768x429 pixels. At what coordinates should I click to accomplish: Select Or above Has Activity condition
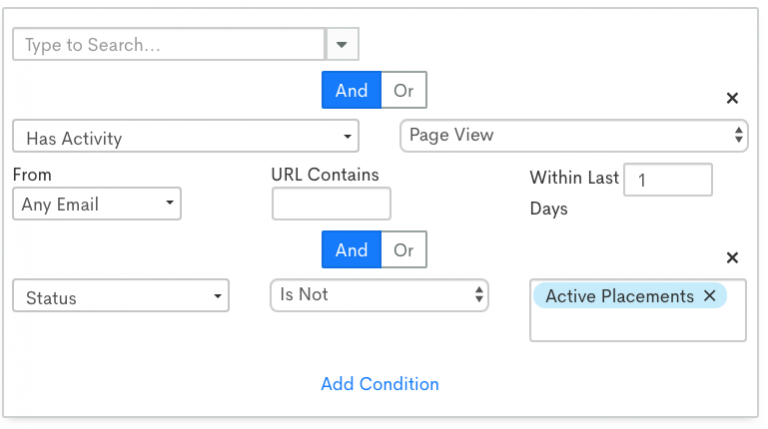pyautogui.click(x=404, y=90)
